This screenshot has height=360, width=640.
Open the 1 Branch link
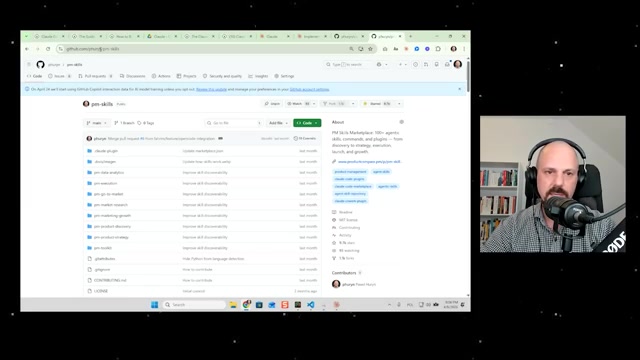pyautogui.click(x=124, y=123)
